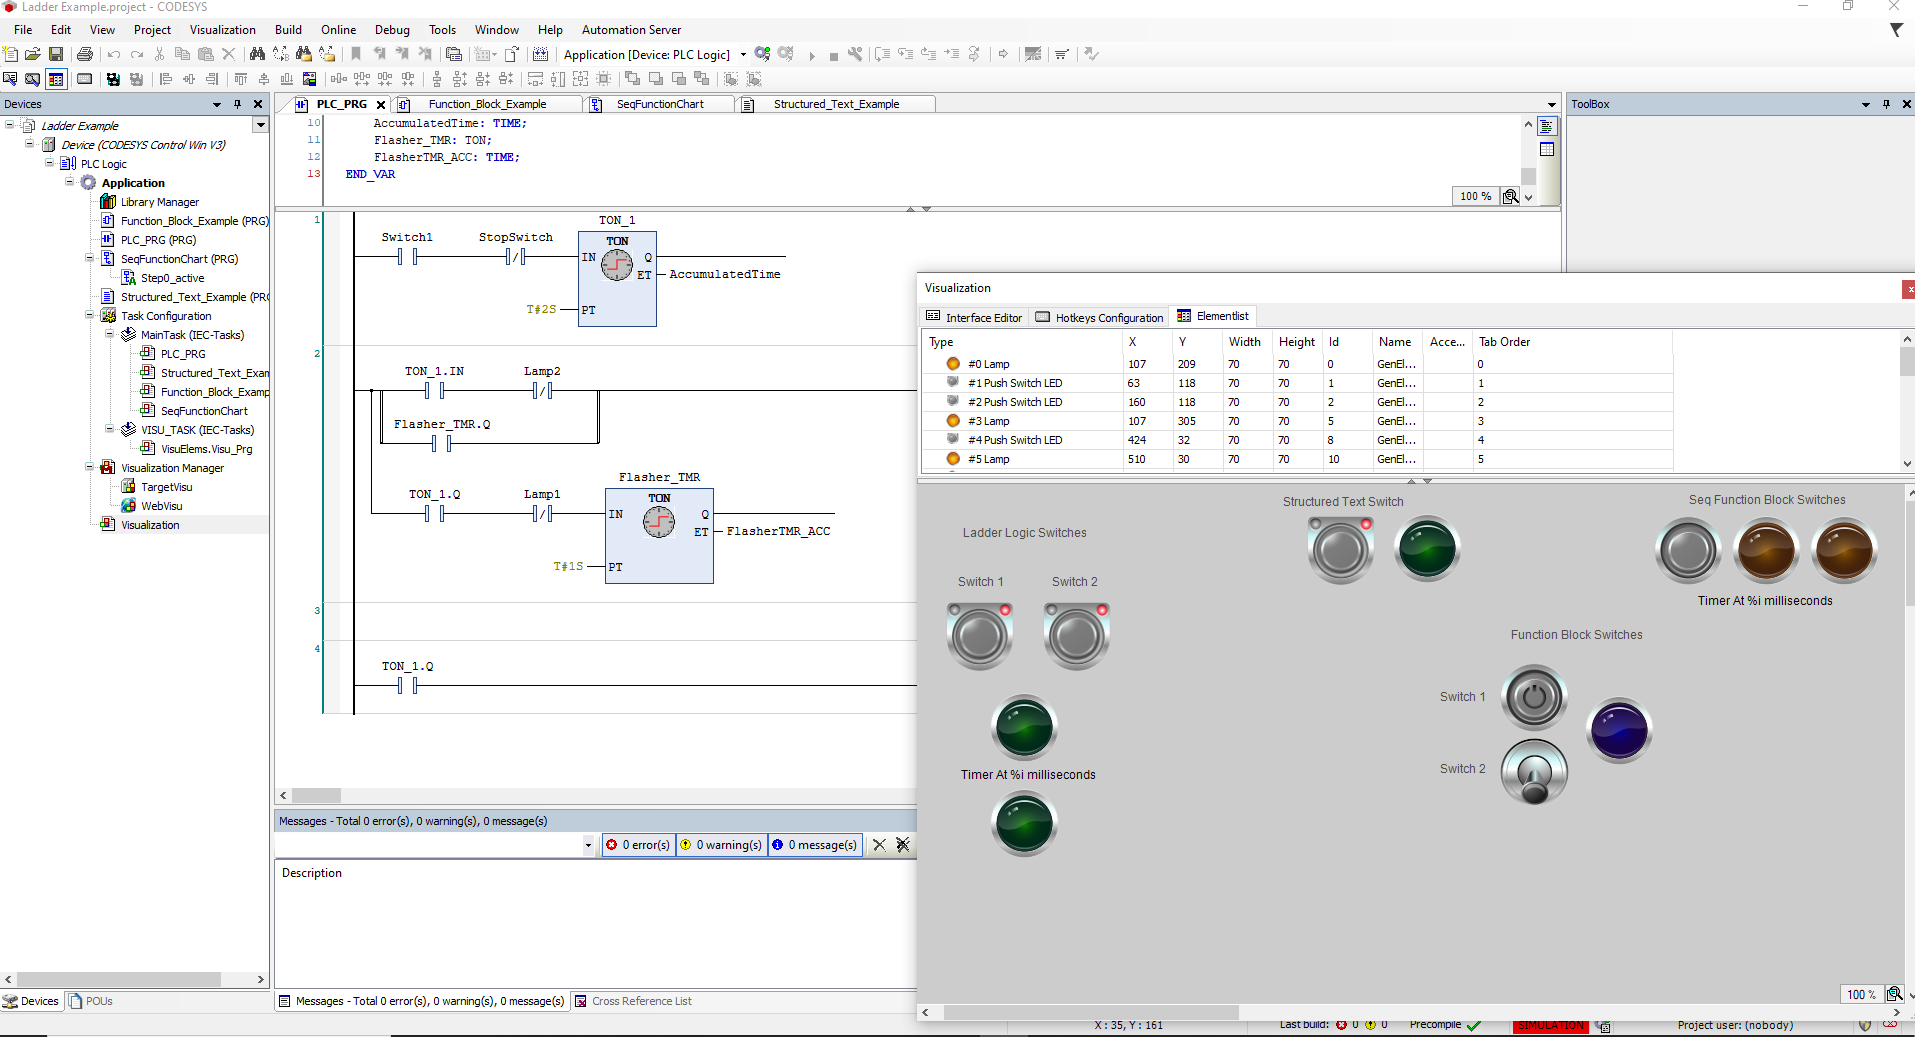1915x1037 pixels.
Task: Collapse the Application tree node
Action: pos(70,182)
